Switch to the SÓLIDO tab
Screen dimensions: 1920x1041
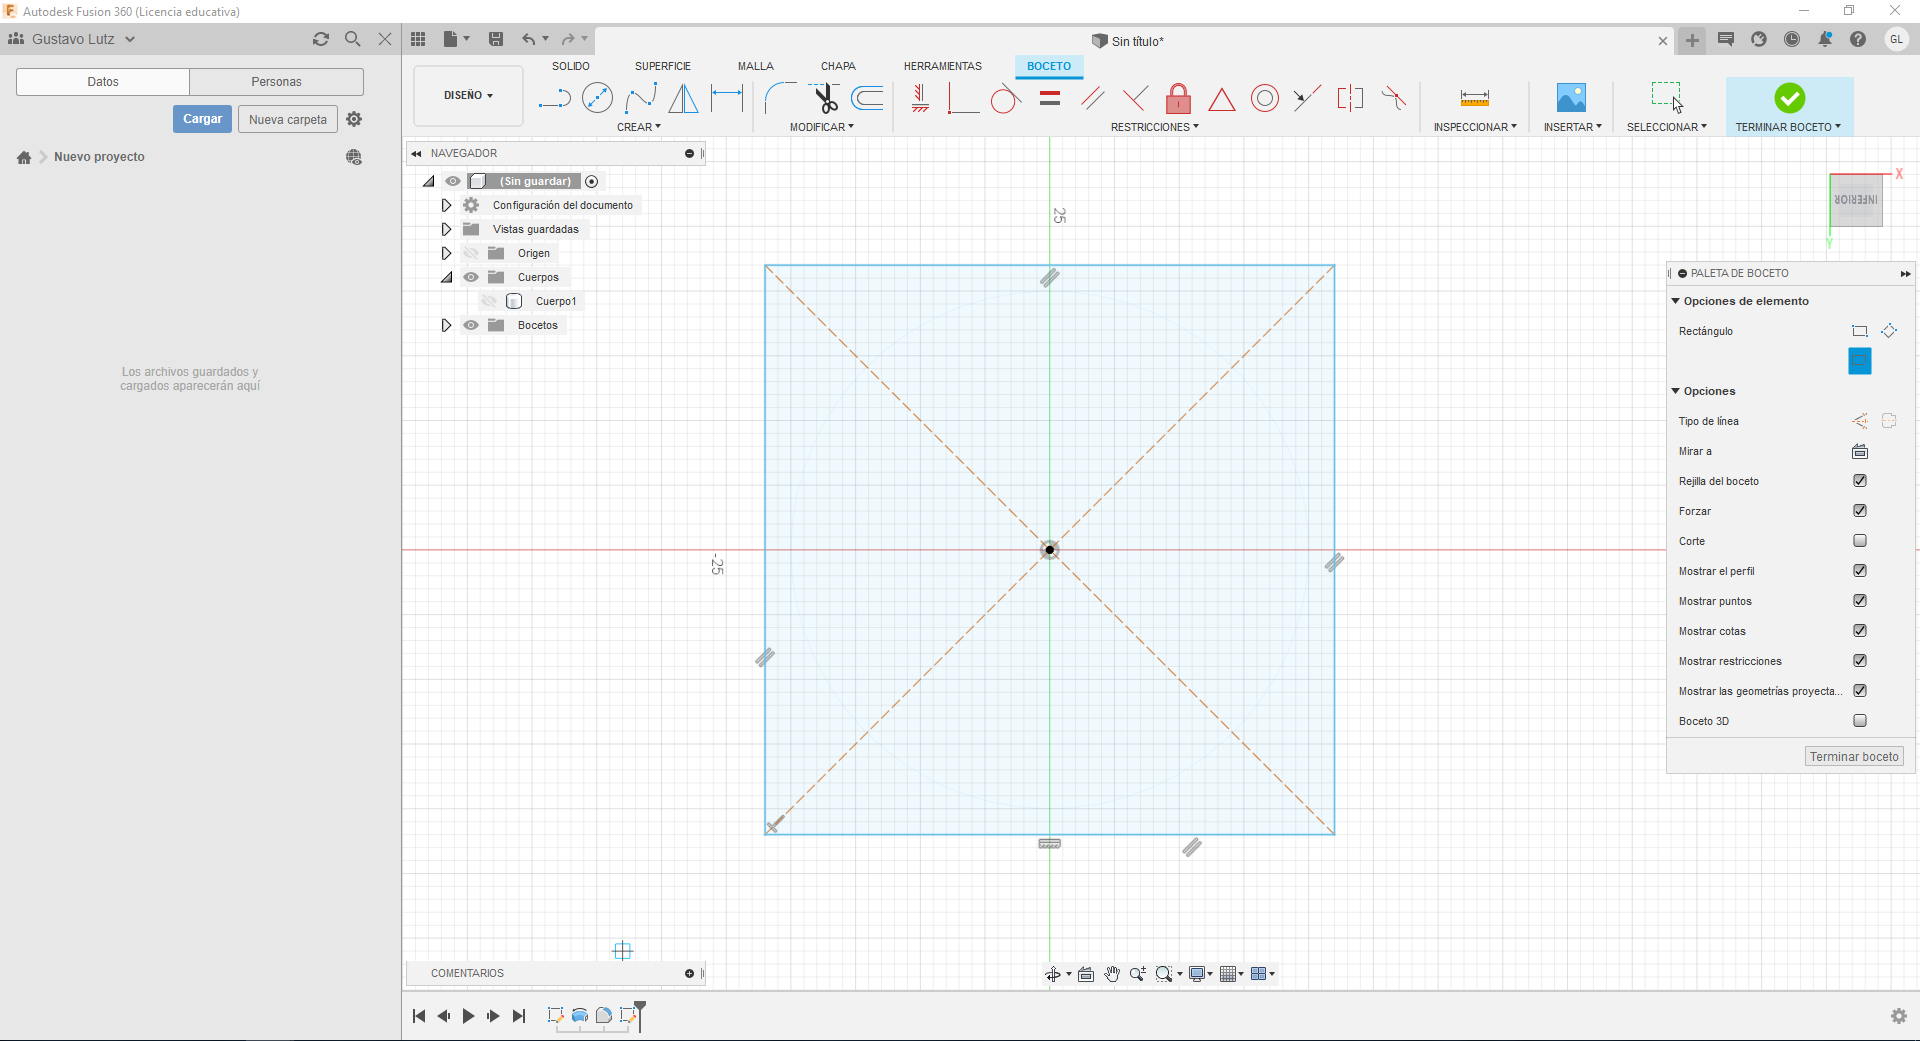point(571,66)
